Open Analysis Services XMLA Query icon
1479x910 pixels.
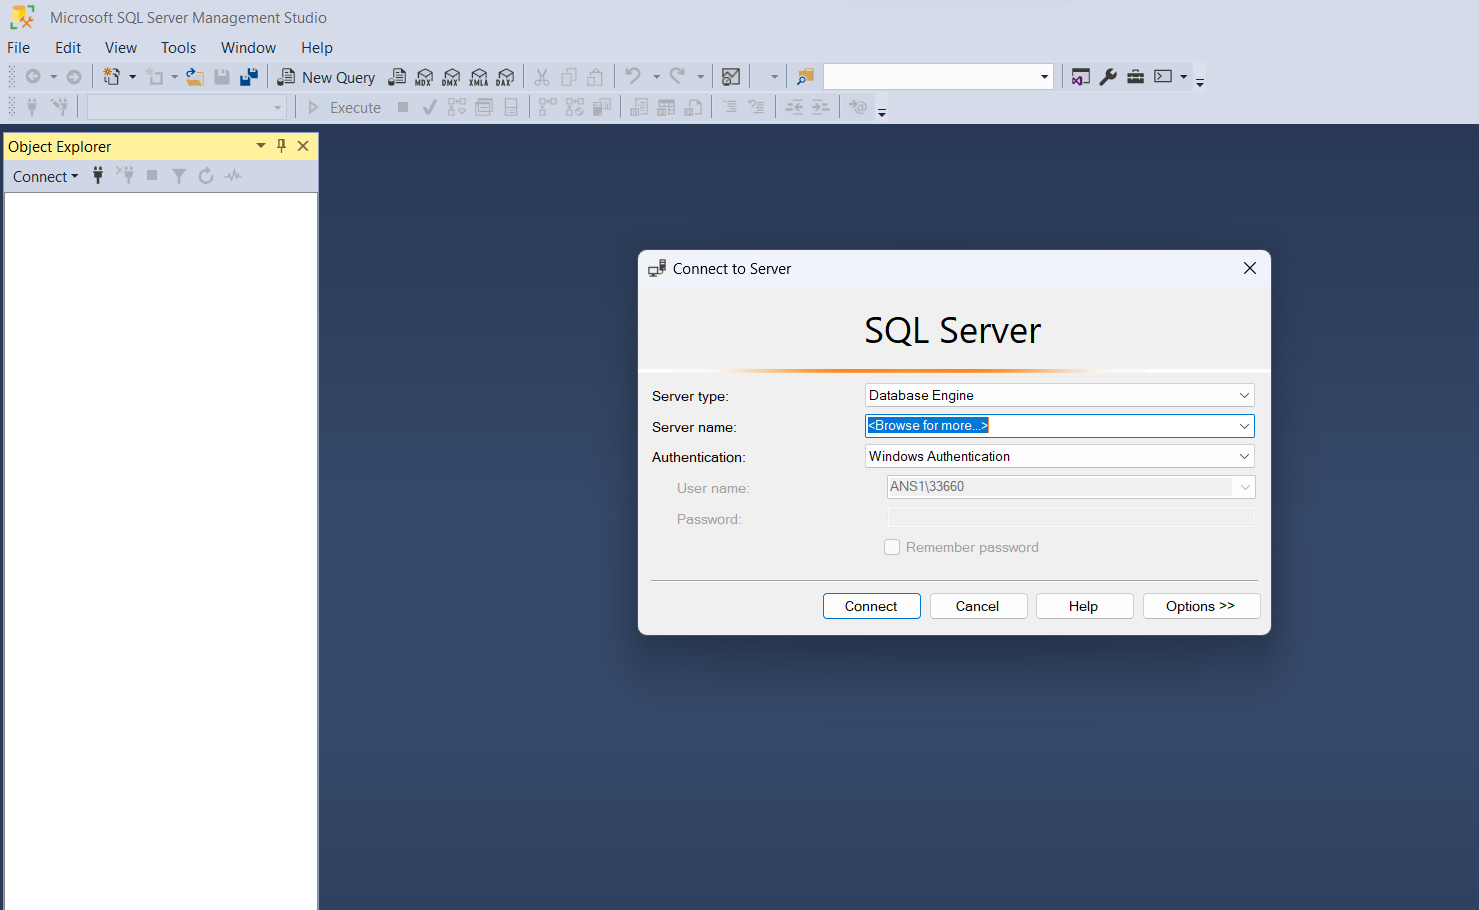478,77
